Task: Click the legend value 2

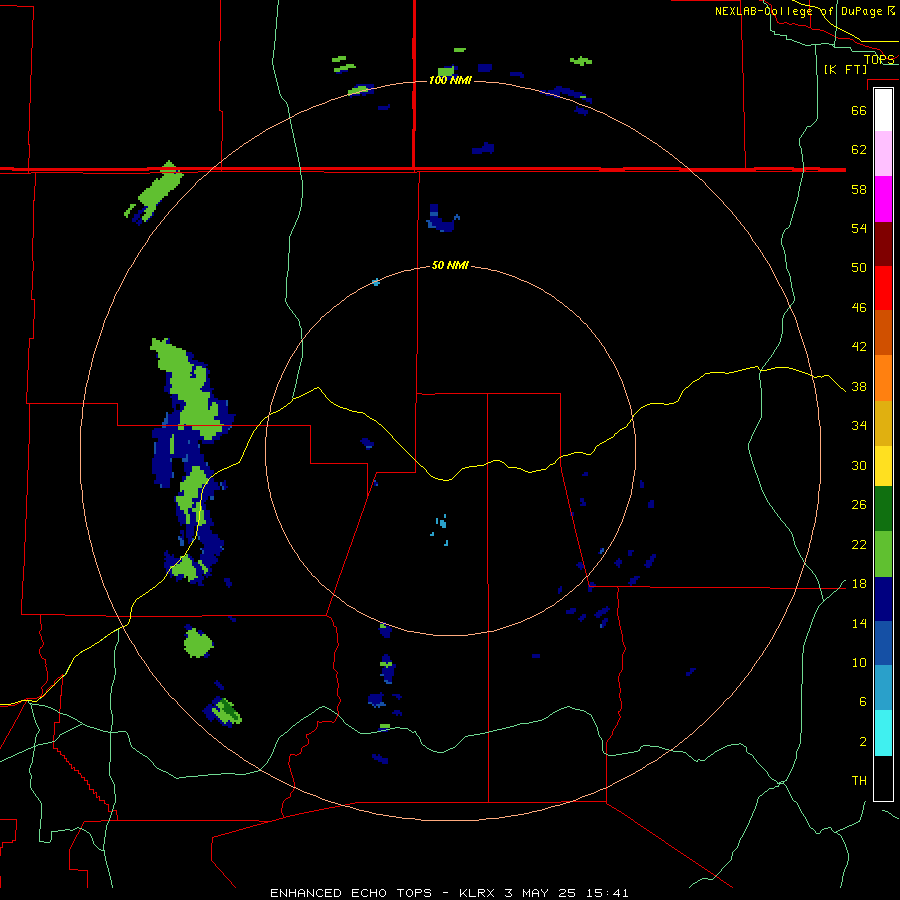Action: pyautogui.click(x=862, y=742)
